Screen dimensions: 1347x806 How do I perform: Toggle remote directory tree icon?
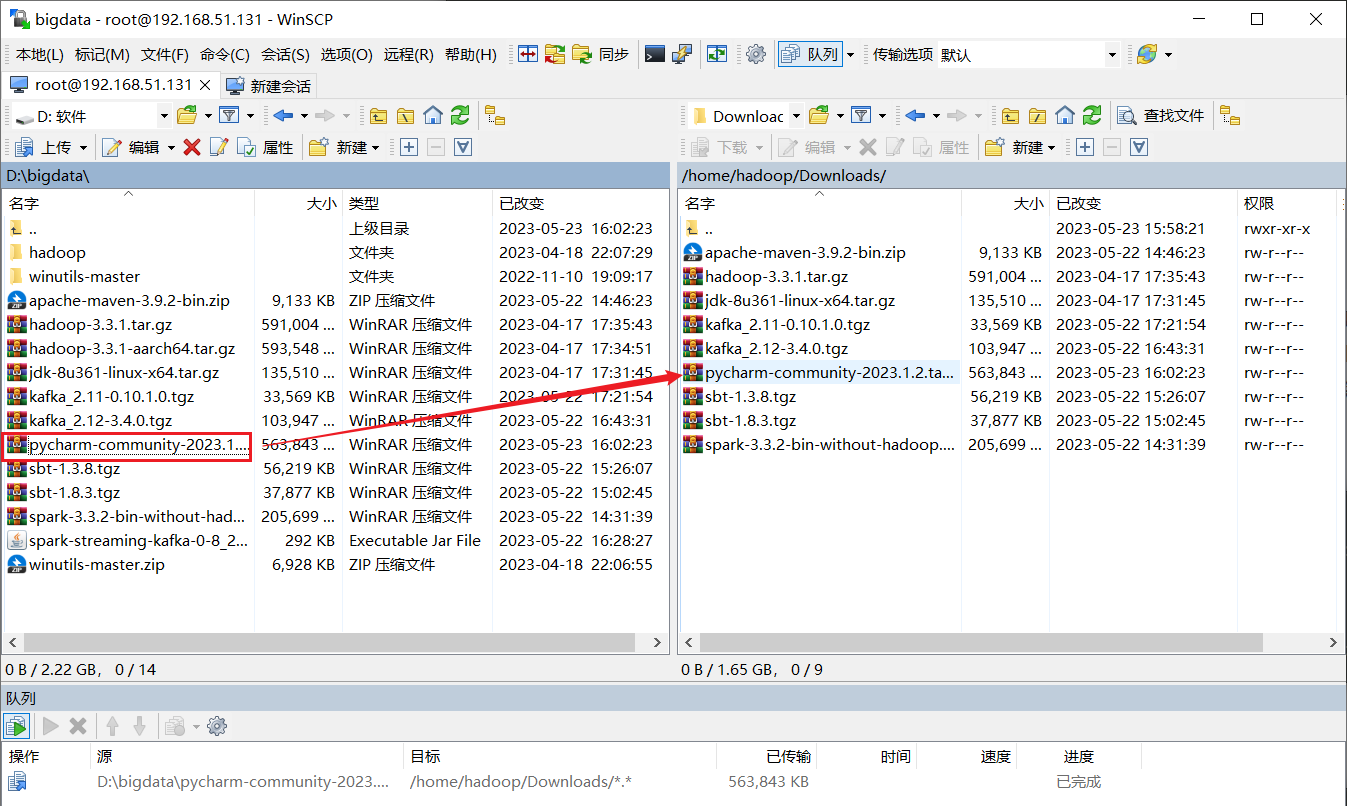tap(1230, 116)
